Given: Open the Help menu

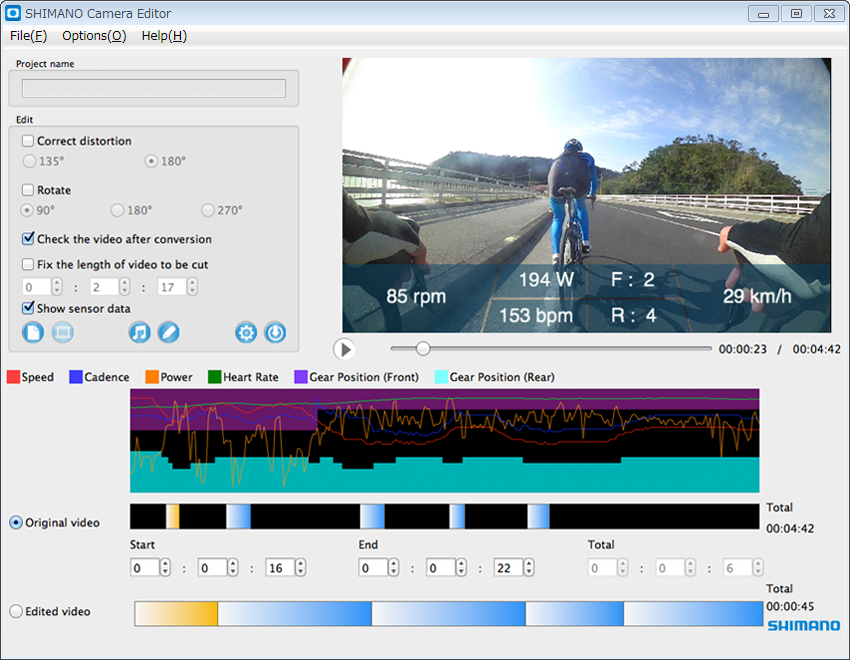Looking at the screenshot, I should pyautogui.click(x=164, y=36).
